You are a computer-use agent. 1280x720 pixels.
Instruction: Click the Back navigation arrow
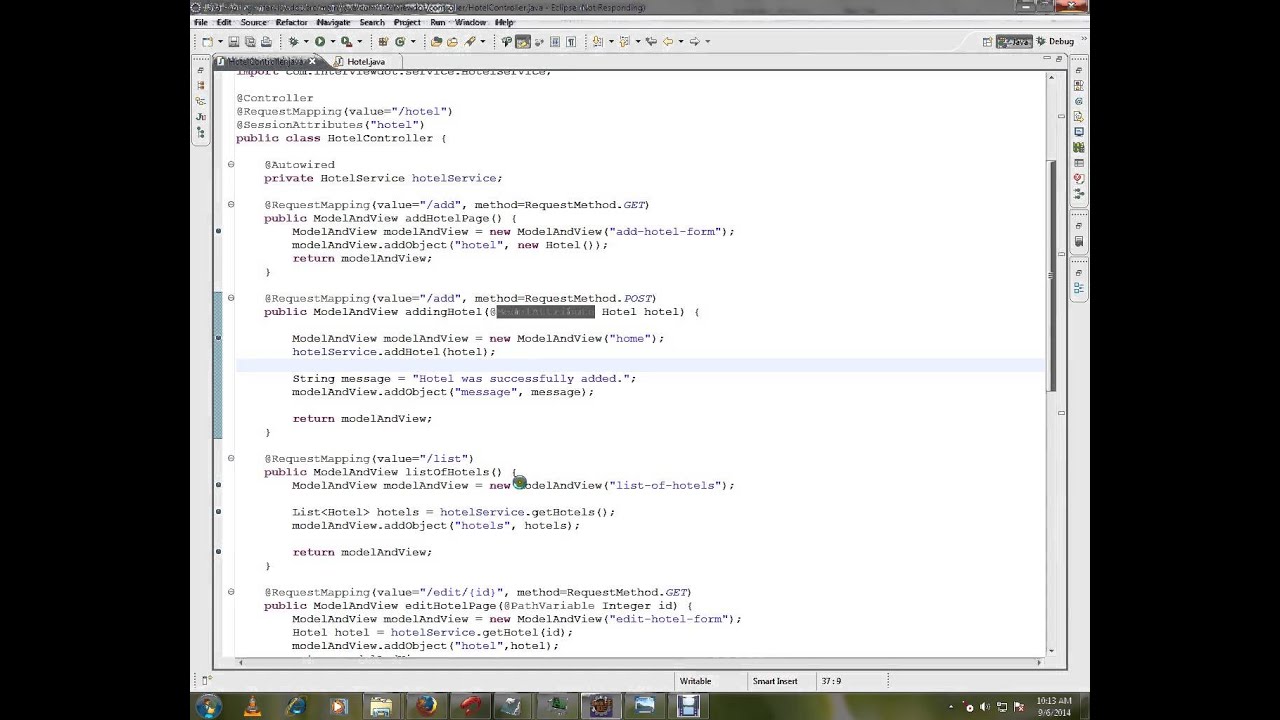[x=668, y=41]
